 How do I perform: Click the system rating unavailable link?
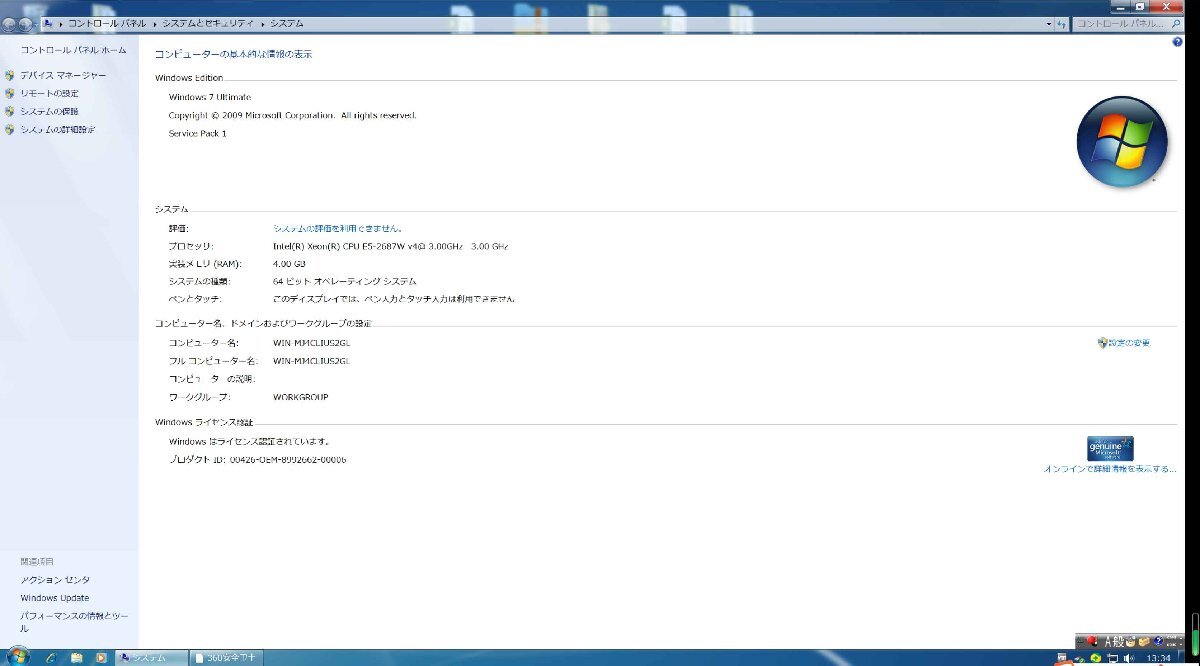pyautogui.click(x=338, y=228)
